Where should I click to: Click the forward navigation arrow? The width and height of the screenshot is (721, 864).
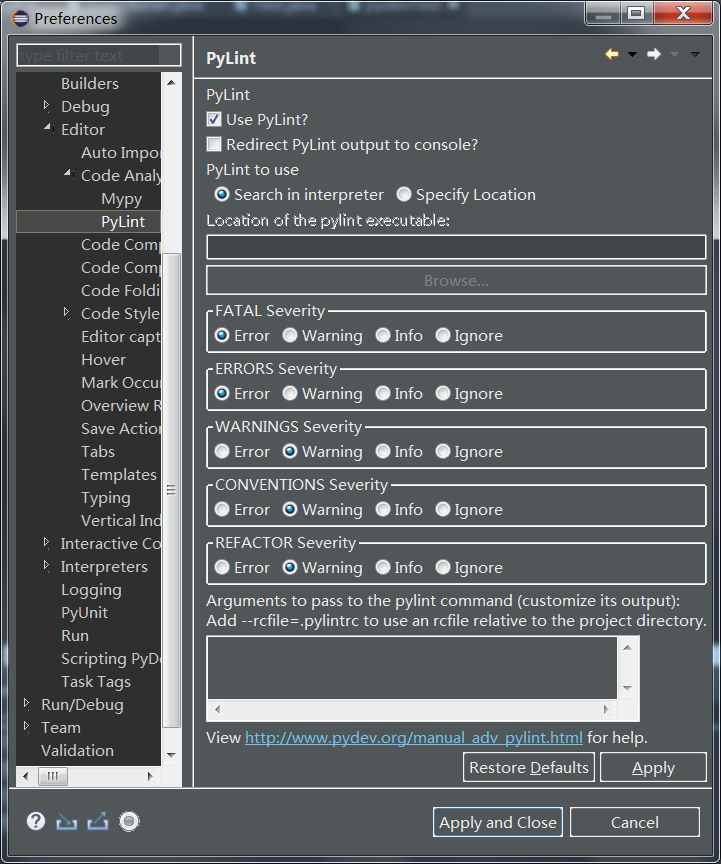tap(654, 54)
